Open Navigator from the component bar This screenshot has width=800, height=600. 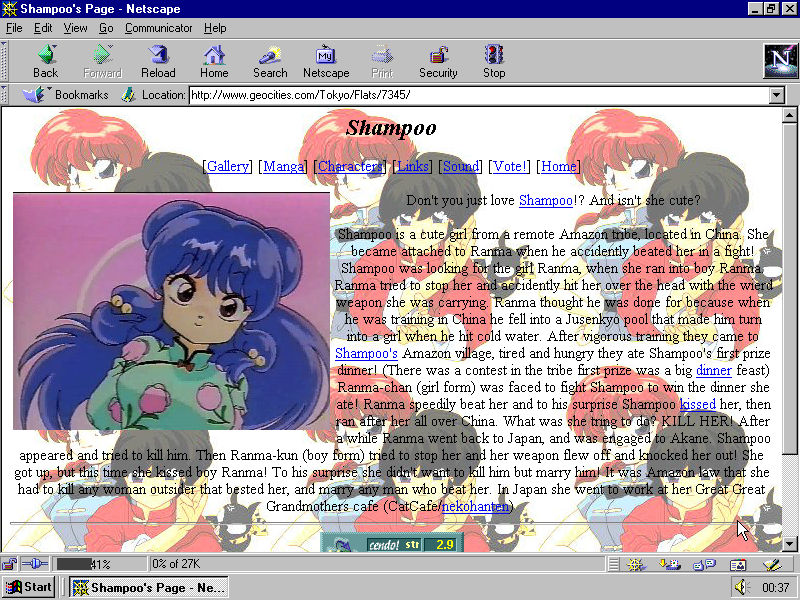(x=636, y=564)
